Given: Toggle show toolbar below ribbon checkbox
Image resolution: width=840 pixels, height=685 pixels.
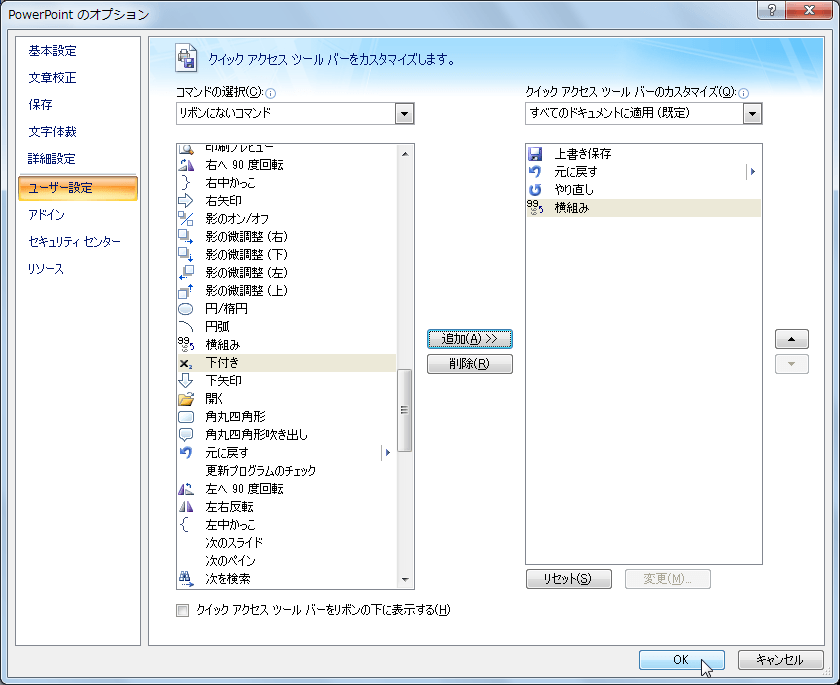Looking at the screenshot, I should coord(183,611).
